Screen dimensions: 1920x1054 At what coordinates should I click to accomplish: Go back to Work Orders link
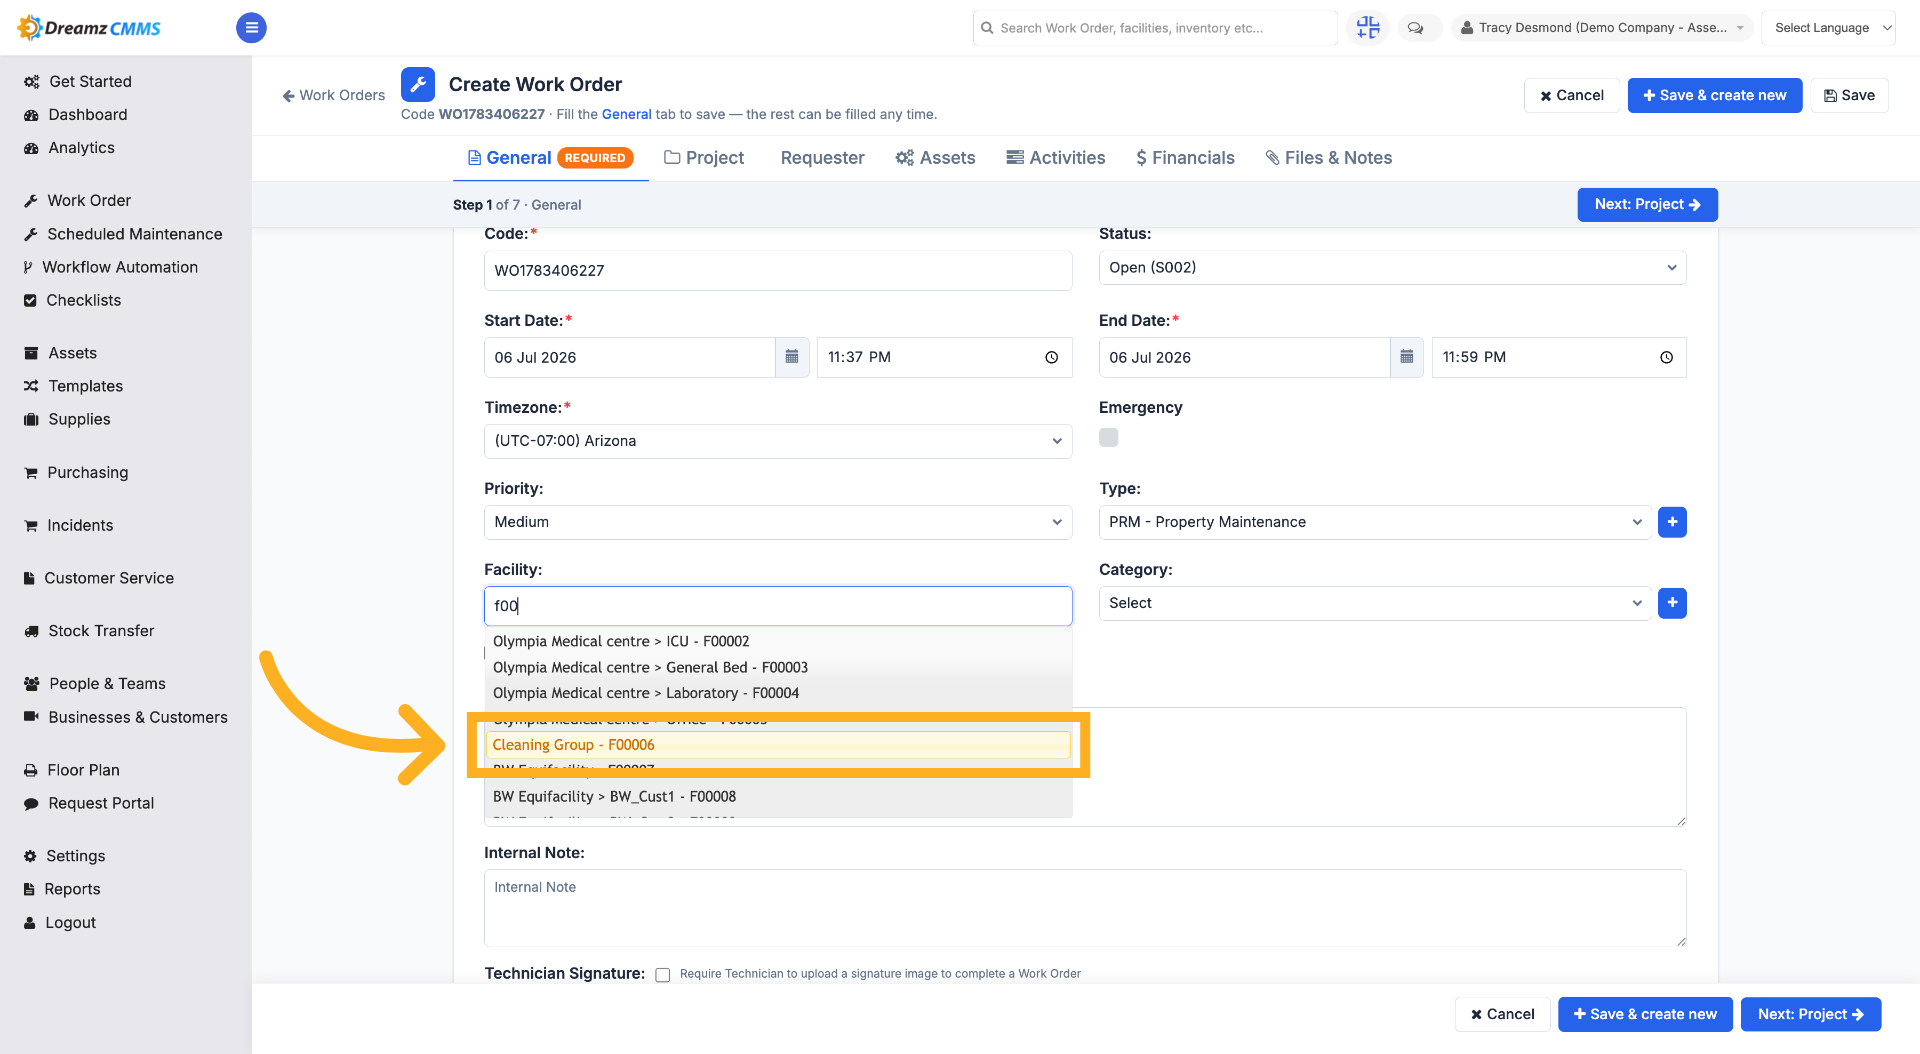[334, 95]
